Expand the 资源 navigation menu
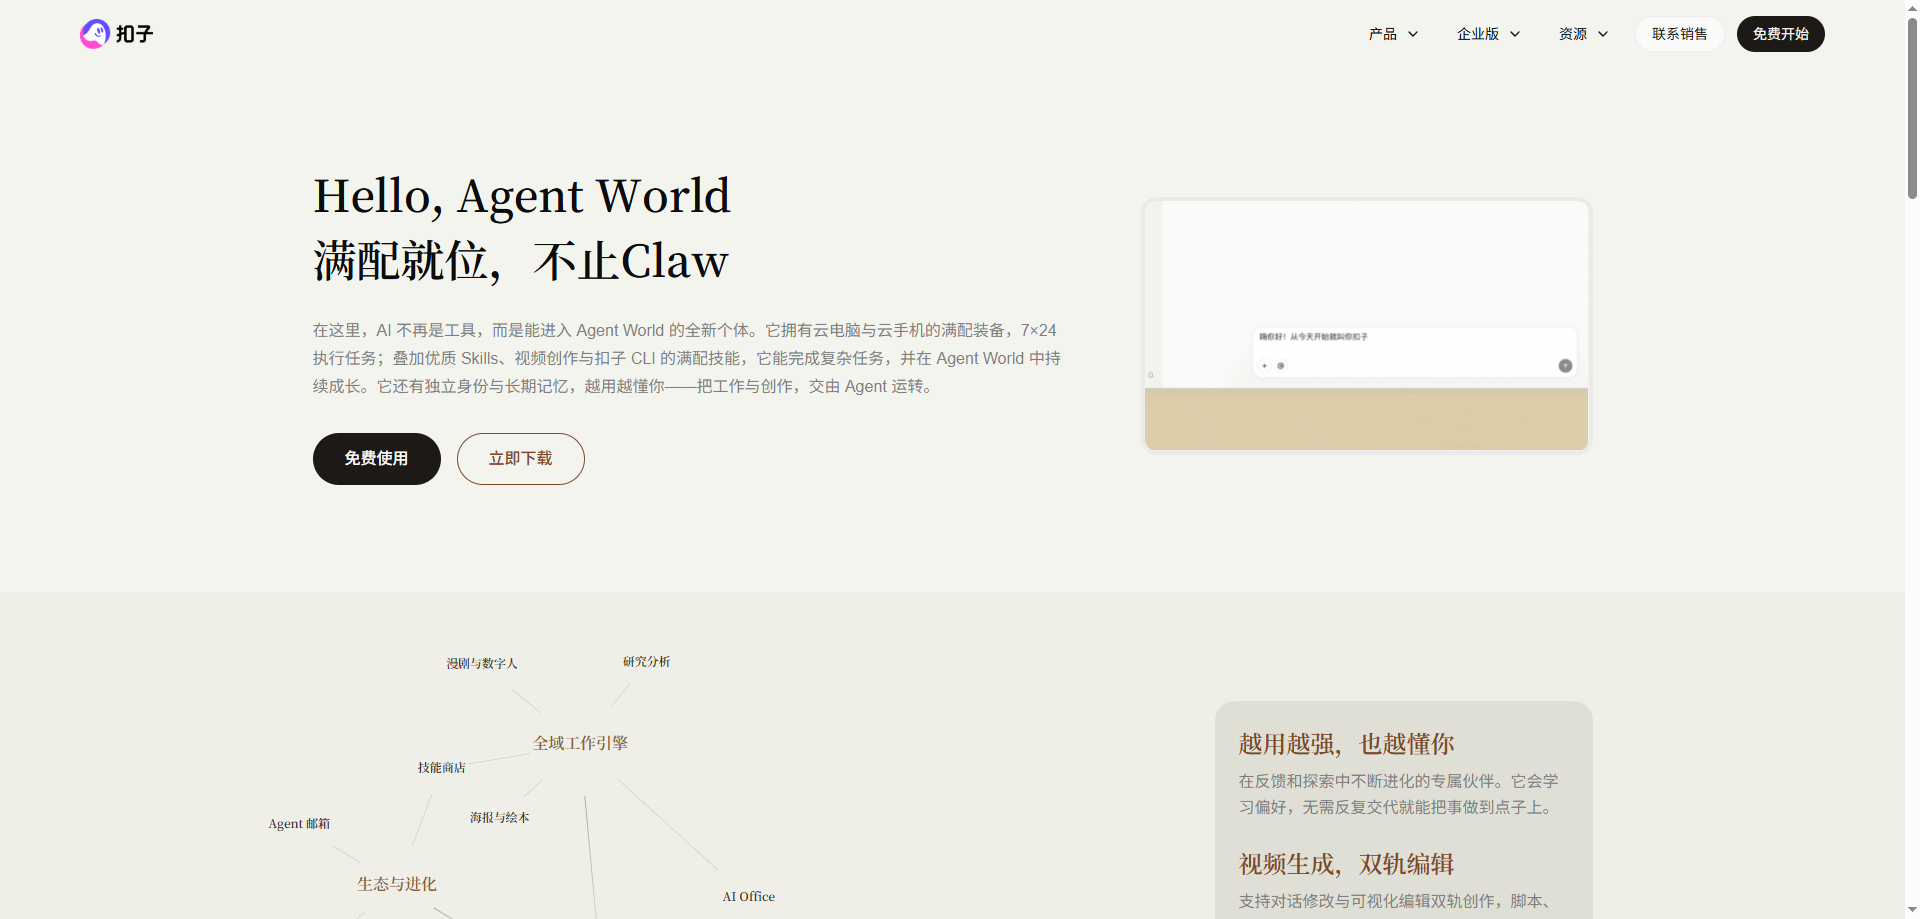1920x919 pixels. coord(1583,34)
